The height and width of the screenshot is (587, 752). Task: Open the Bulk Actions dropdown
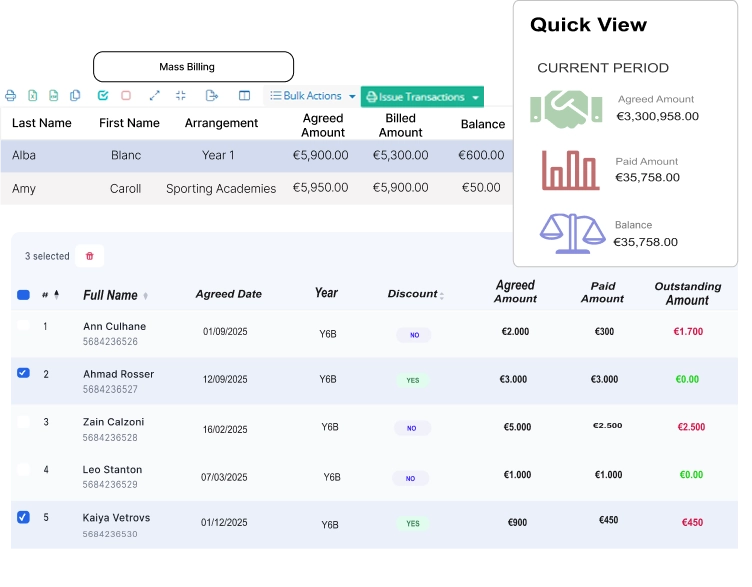(311, 96)
